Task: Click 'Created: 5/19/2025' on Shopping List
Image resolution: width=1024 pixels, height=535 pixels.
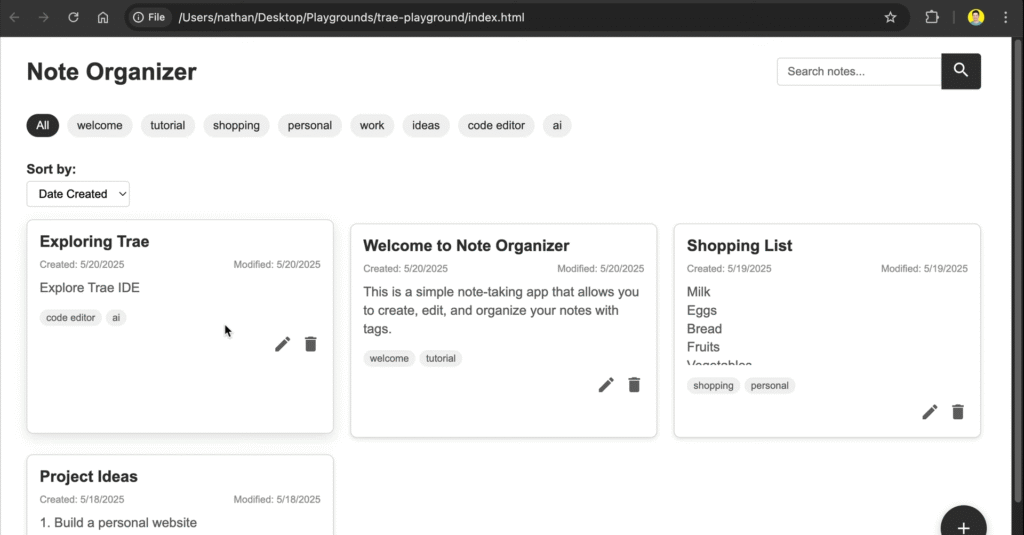Action: 729,268
